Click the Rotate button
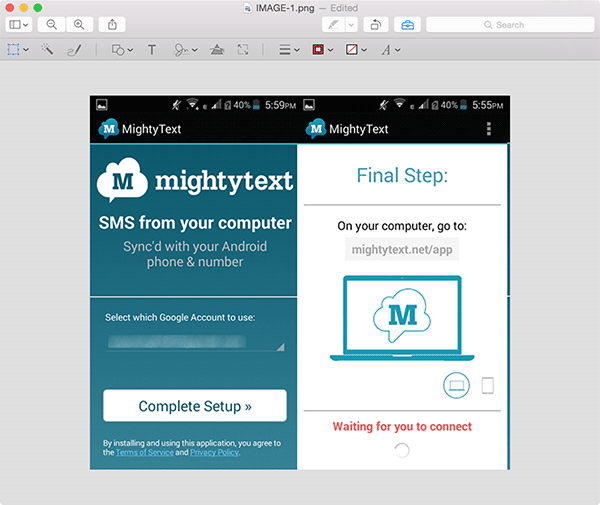 point(376,25)
